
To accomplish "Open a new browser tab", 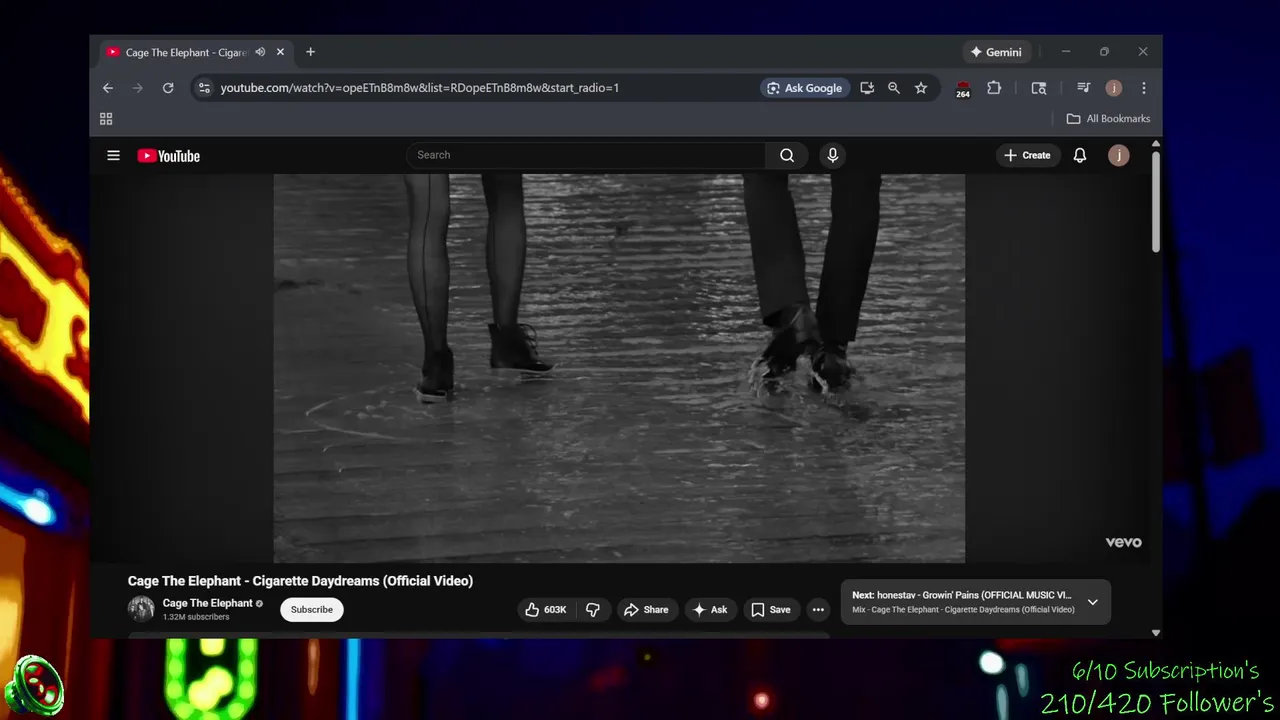I will 310,52.
